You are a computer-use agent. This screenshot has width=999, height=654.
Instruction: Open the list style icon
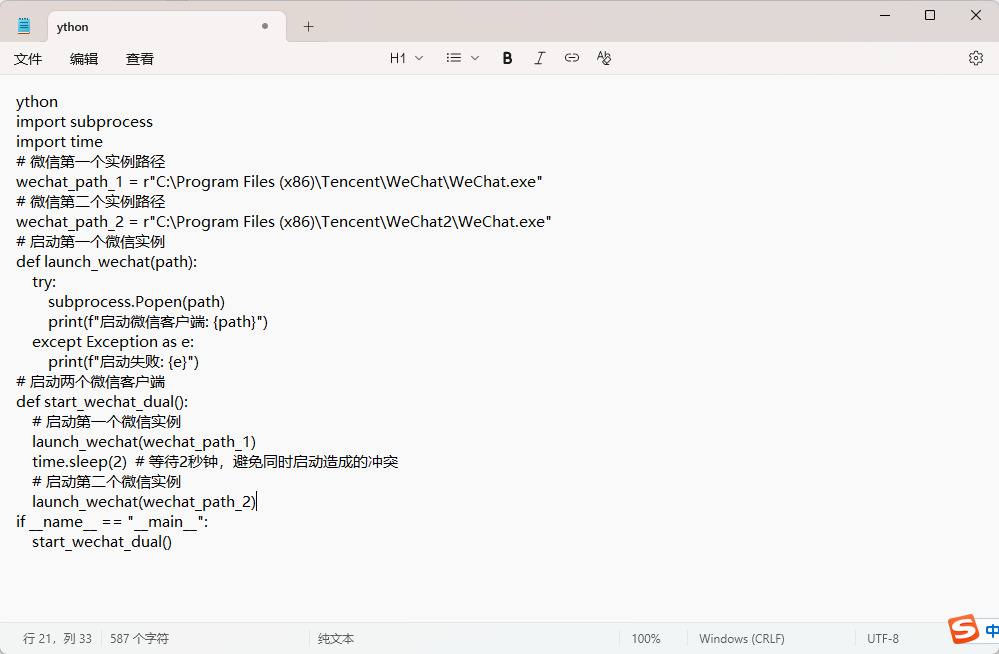(x=454, y=58)
